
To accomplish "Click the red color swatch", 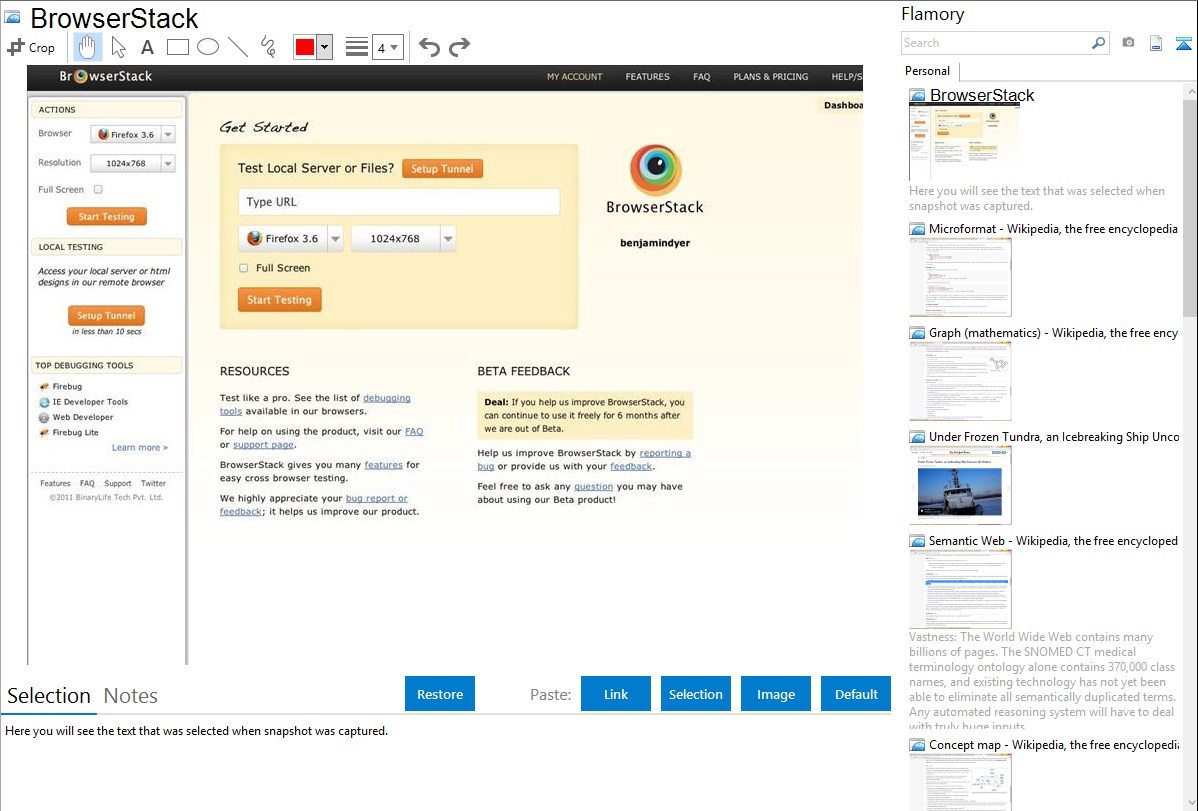I will pos(305,47).
